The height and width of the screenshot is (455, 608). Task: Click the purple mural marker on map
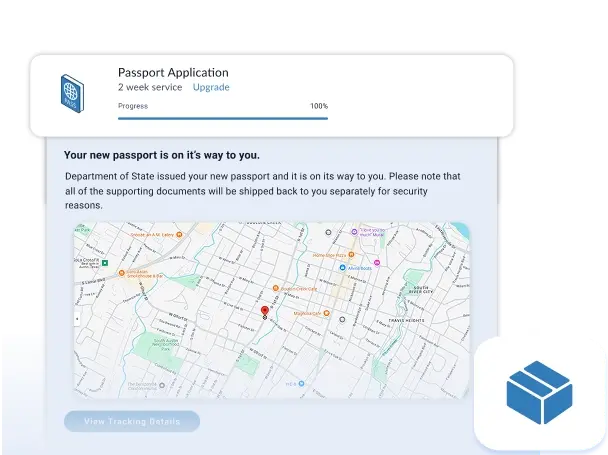pyautogui.click(x=353, y=232)
